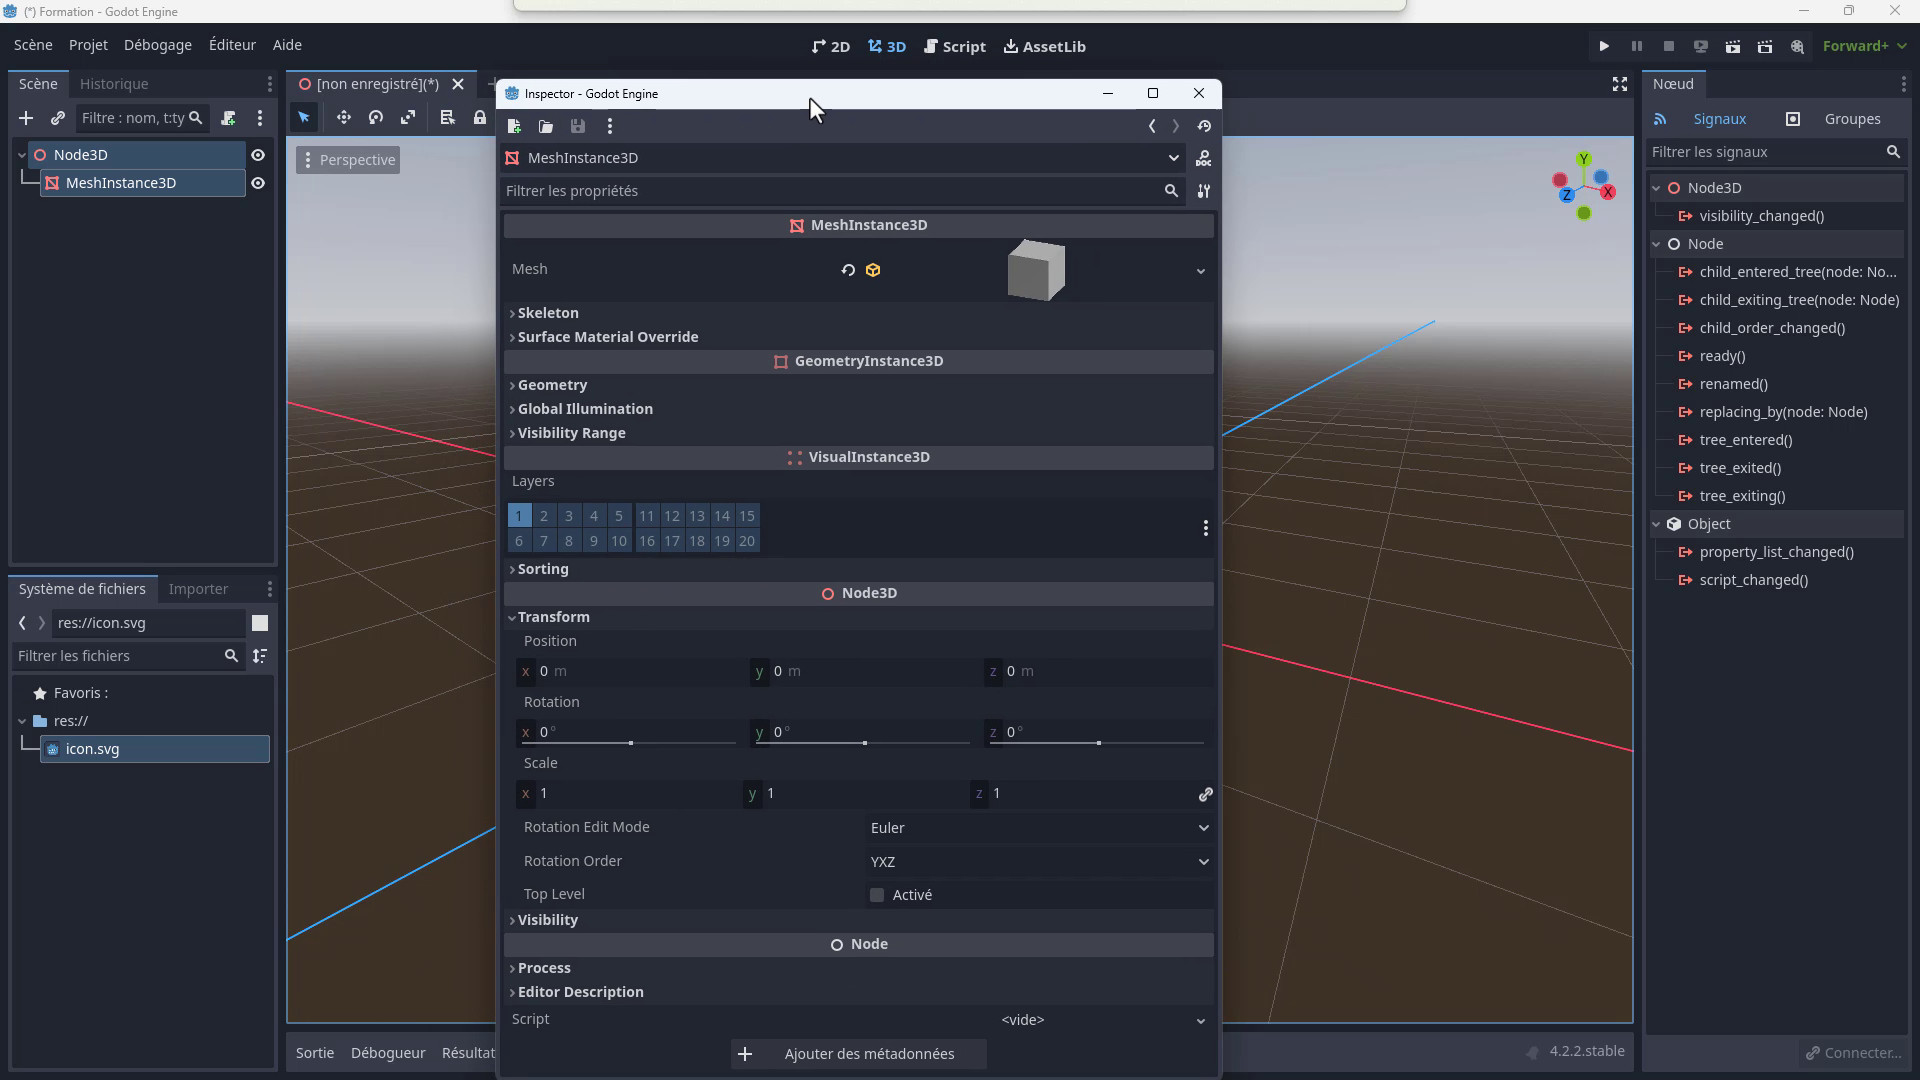
Task: Toggle the scale link lock icon
Action: (x=1205, y=794)
